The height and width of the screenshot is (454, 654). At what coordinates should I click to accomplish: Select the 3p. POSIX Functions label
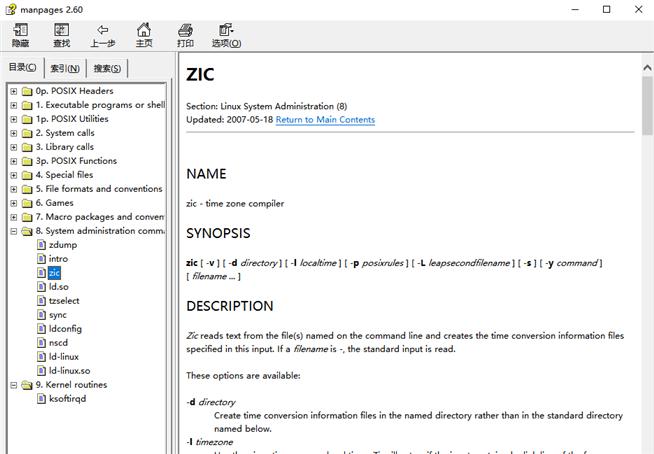76,161
